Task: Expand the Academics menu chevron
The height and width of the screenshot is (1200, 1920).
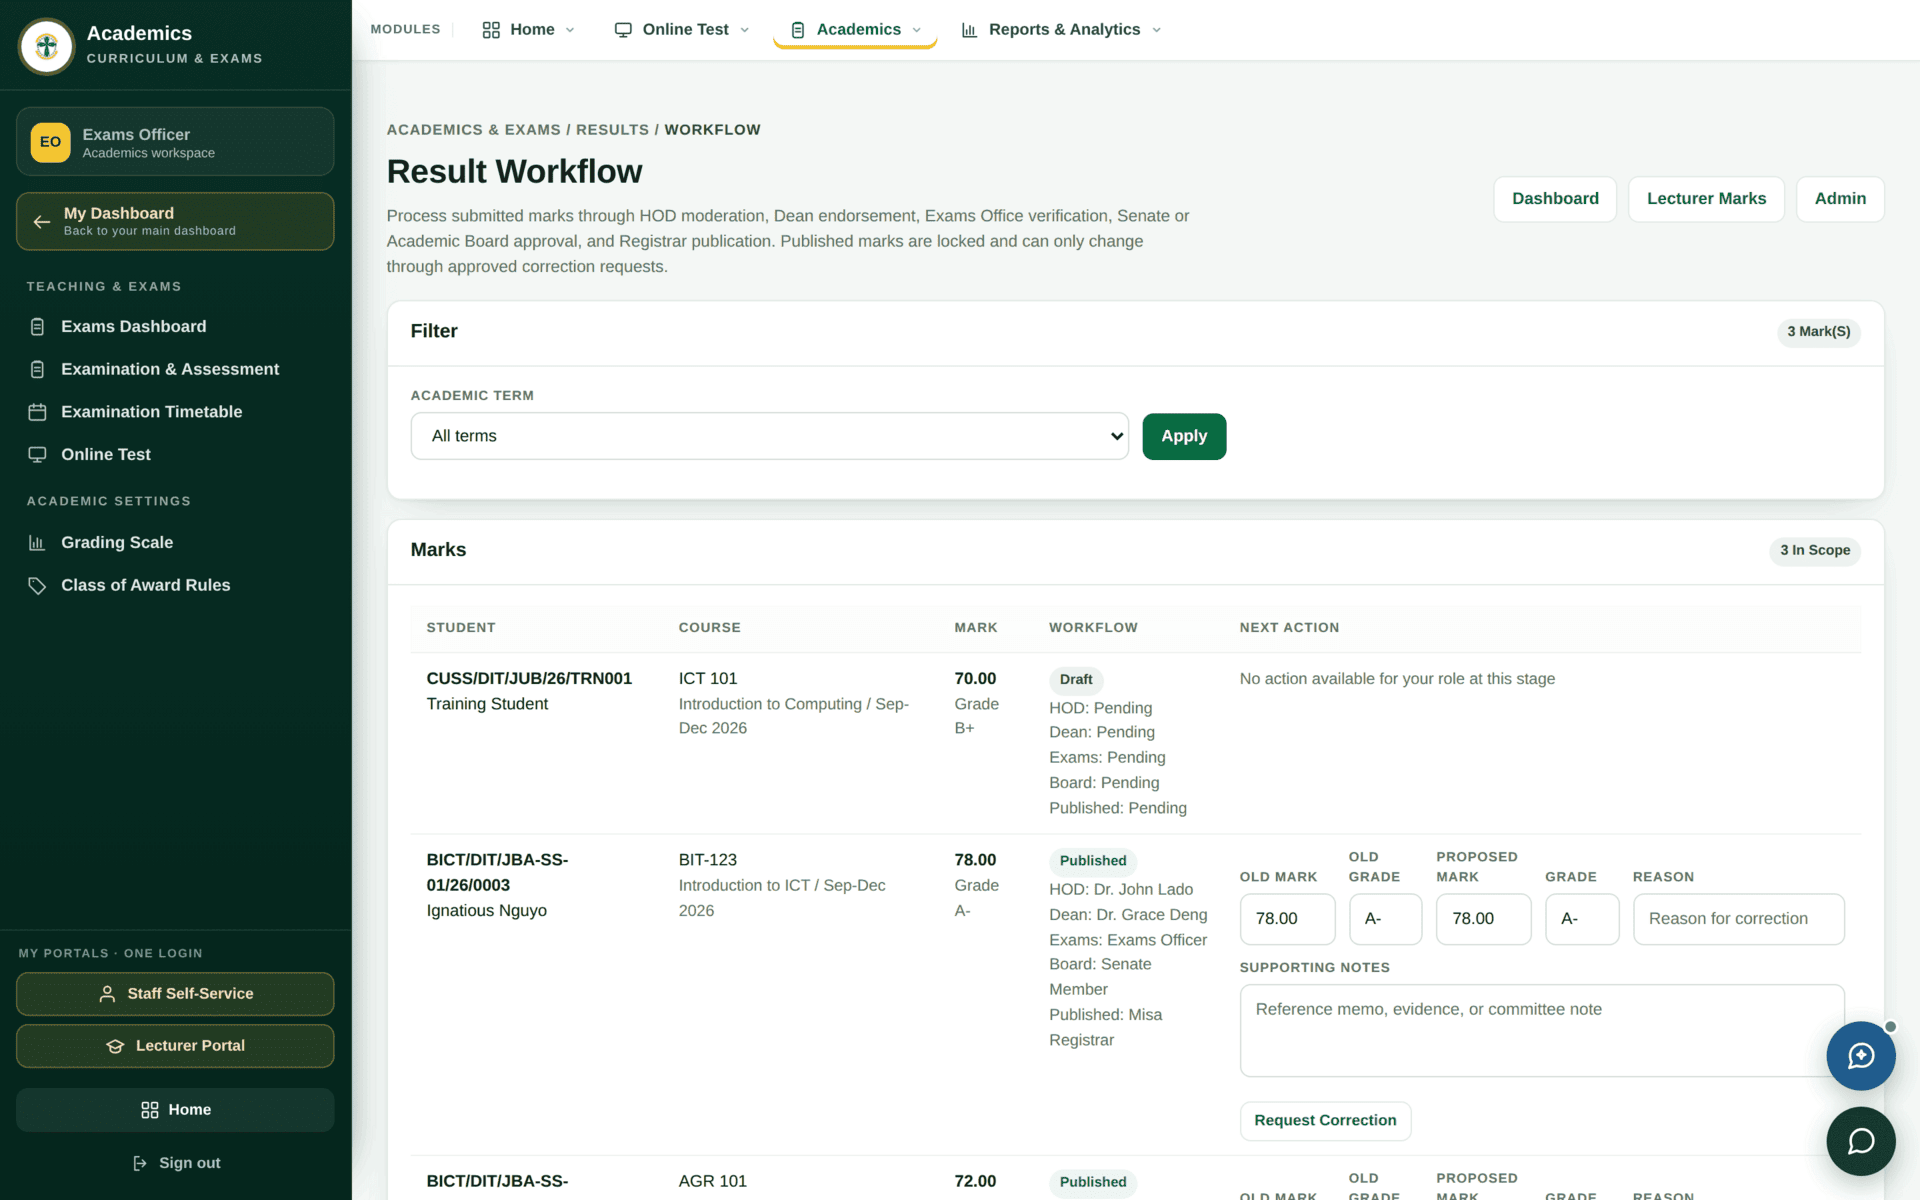Action: pos(916,30)
